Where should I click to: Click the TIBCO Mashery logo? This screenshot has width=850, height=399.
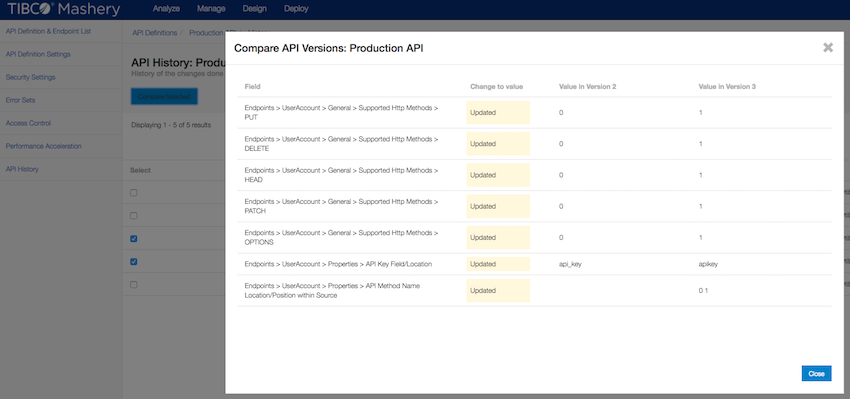pos(63,9)
